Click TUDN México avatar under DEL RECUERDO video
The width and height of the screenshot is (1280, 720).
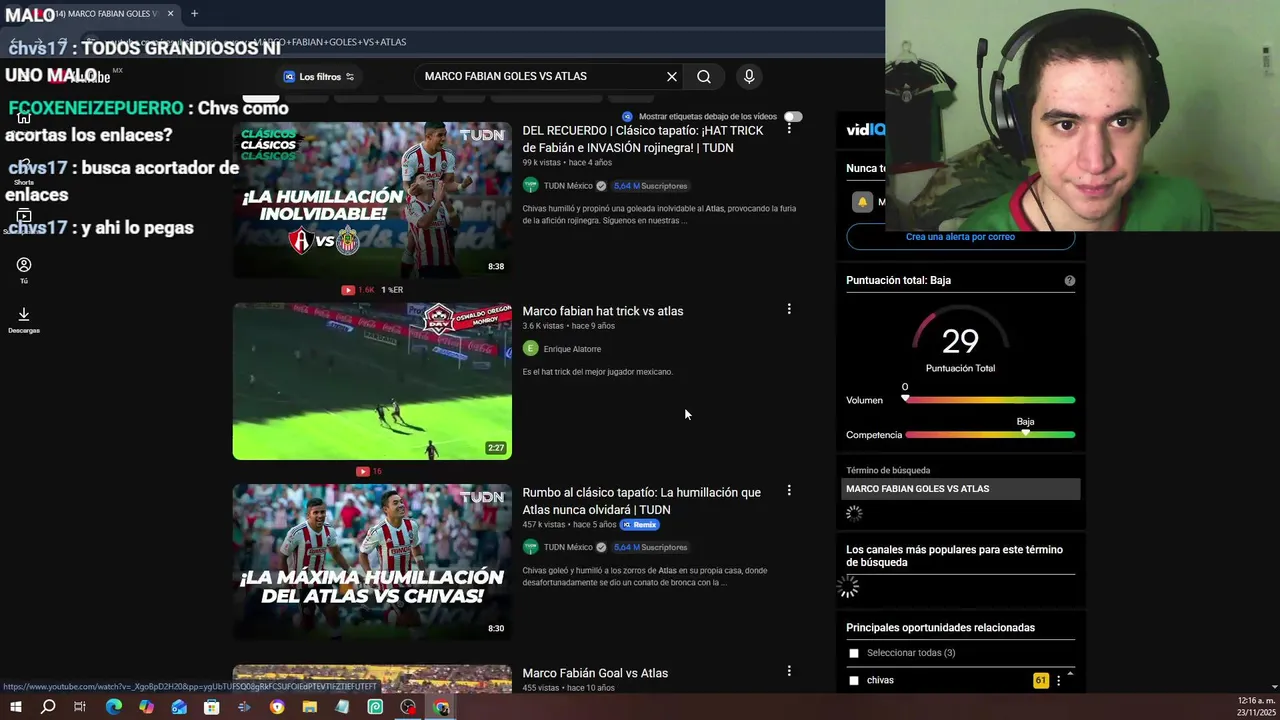(531, 186)
